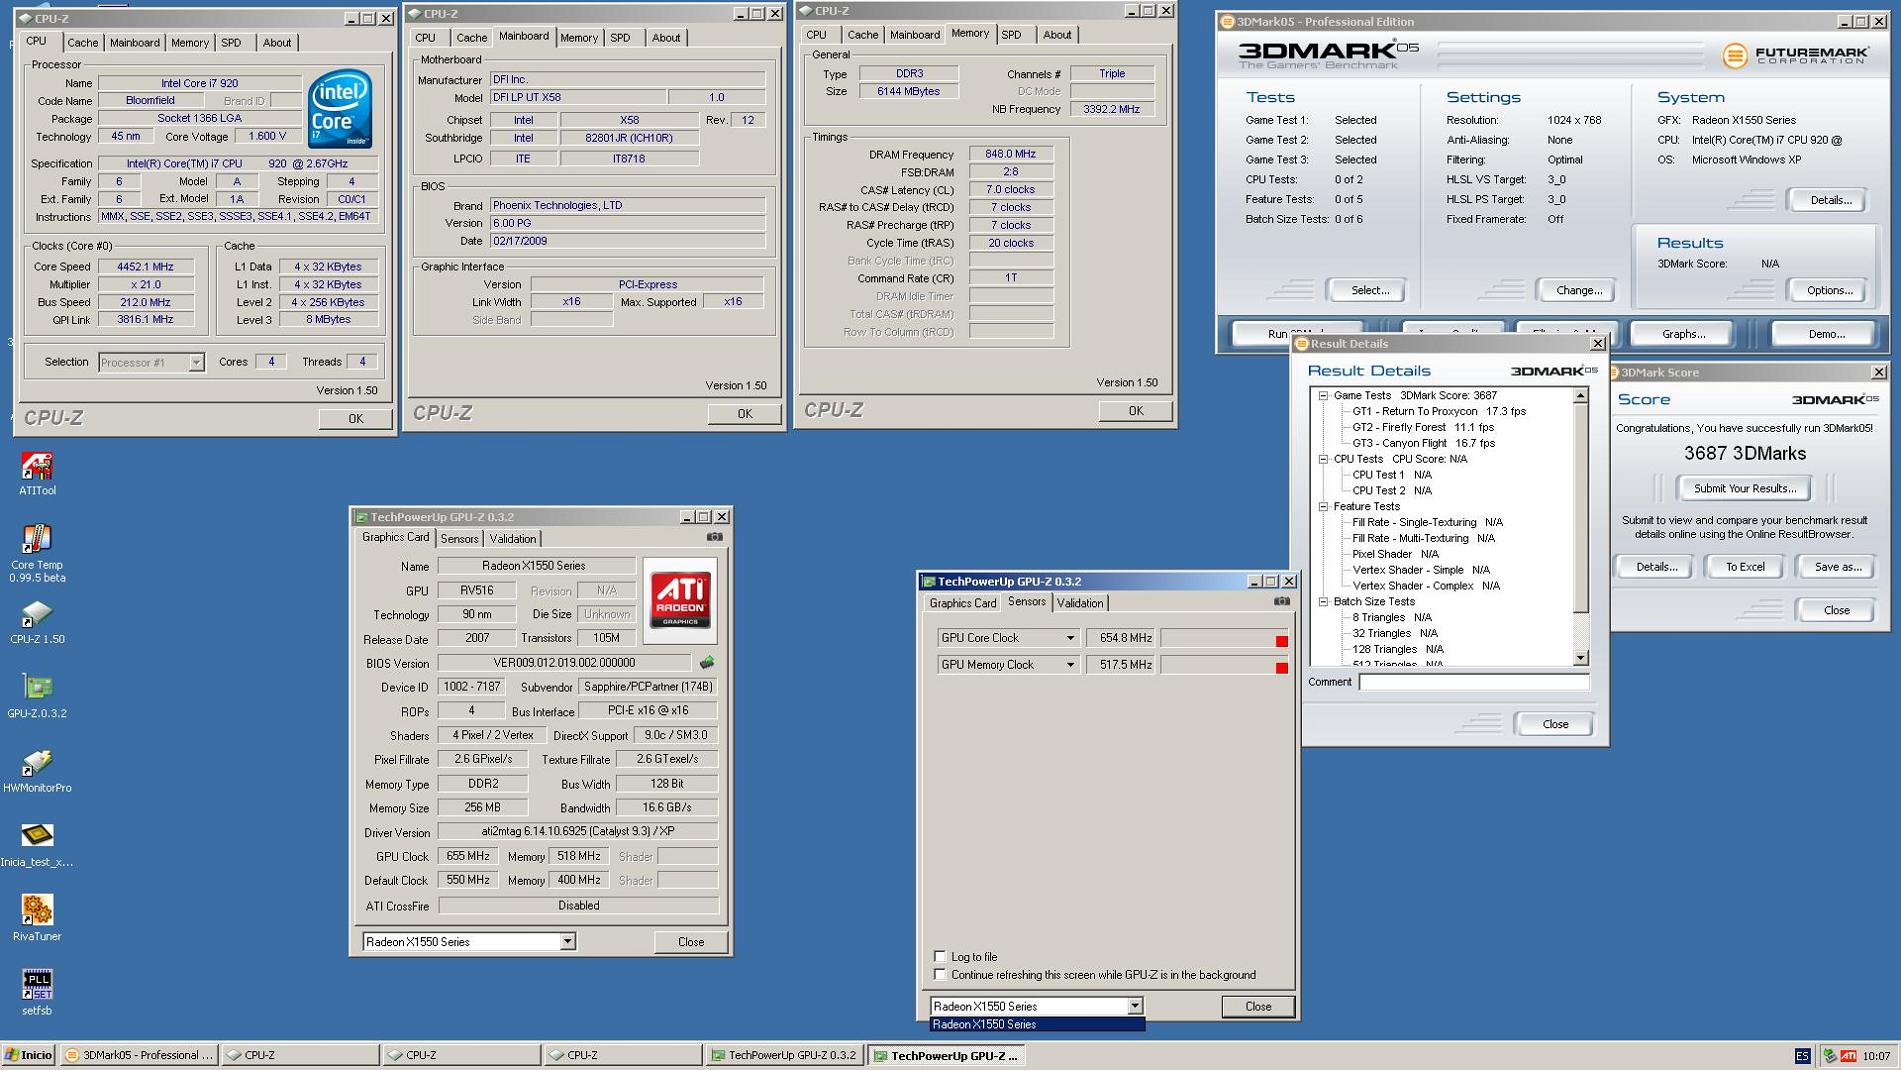Open GPU Core Clock sensor dropdown
Viewport: 1901px width, 1070px height.
point(1069,638)
